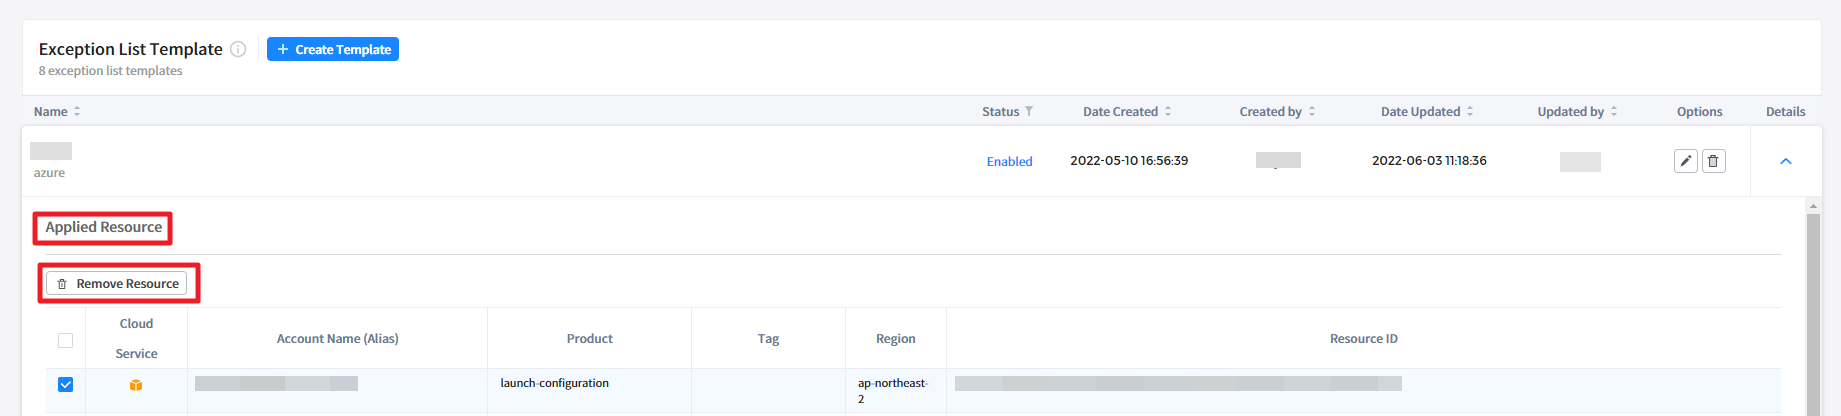The width and height of the screenshot is (1841, 416).
Task: Sort by Updated by column arrows
Action: click(x=1614, y=111)
